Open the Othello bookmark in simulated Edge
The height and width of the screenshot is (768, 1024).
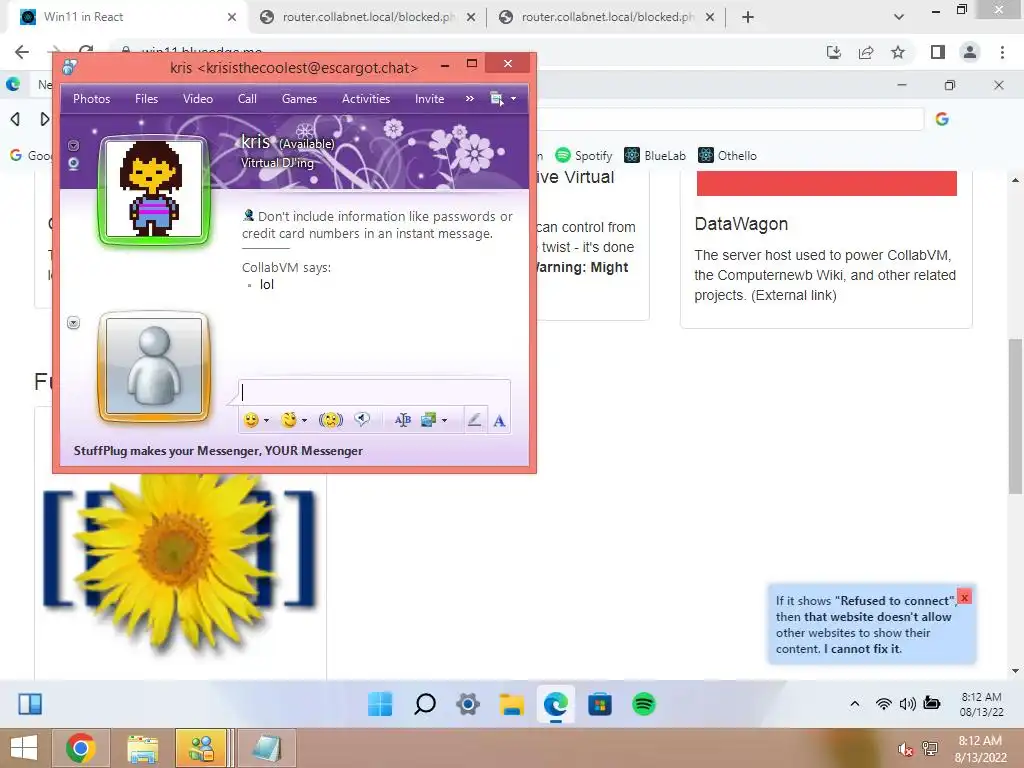point(727,155)
